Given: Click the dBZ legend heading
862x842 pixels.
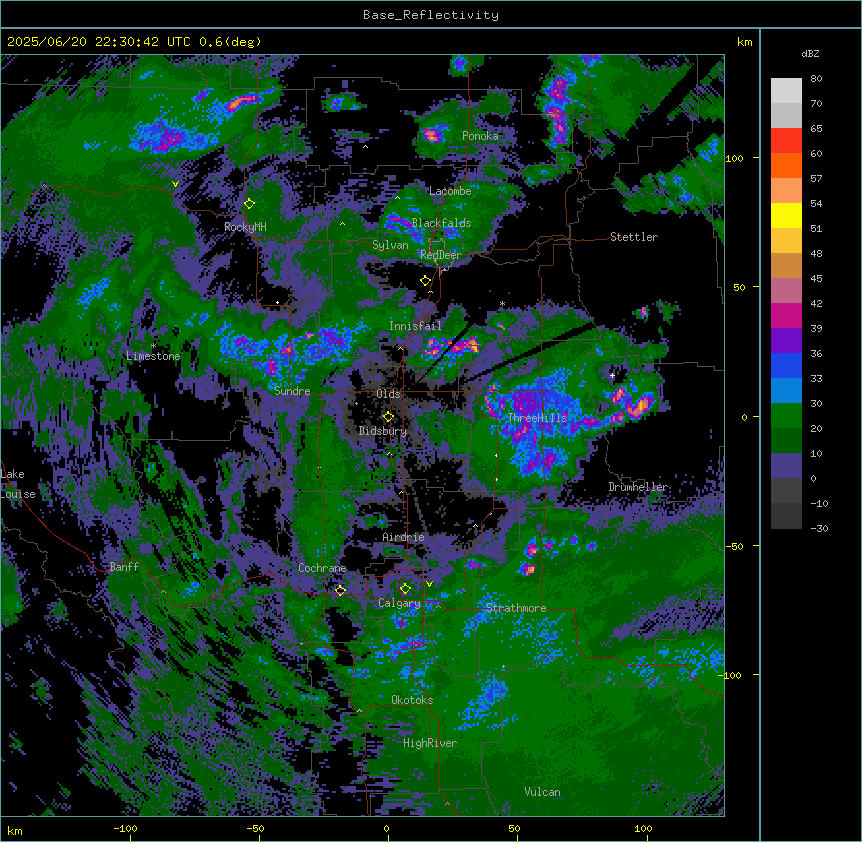Looking at the screenshot, I should pyautogui.click(x=810, y=54).
